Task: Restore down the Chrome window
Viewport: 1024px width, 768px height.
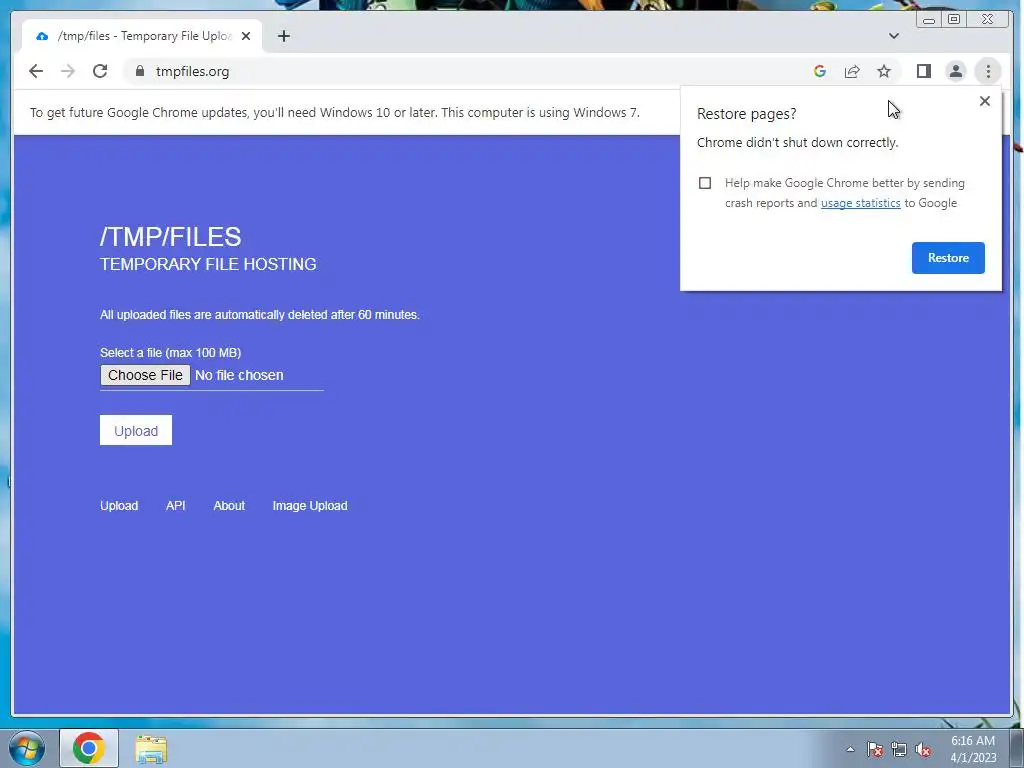Action: click(x=954, y=20)
